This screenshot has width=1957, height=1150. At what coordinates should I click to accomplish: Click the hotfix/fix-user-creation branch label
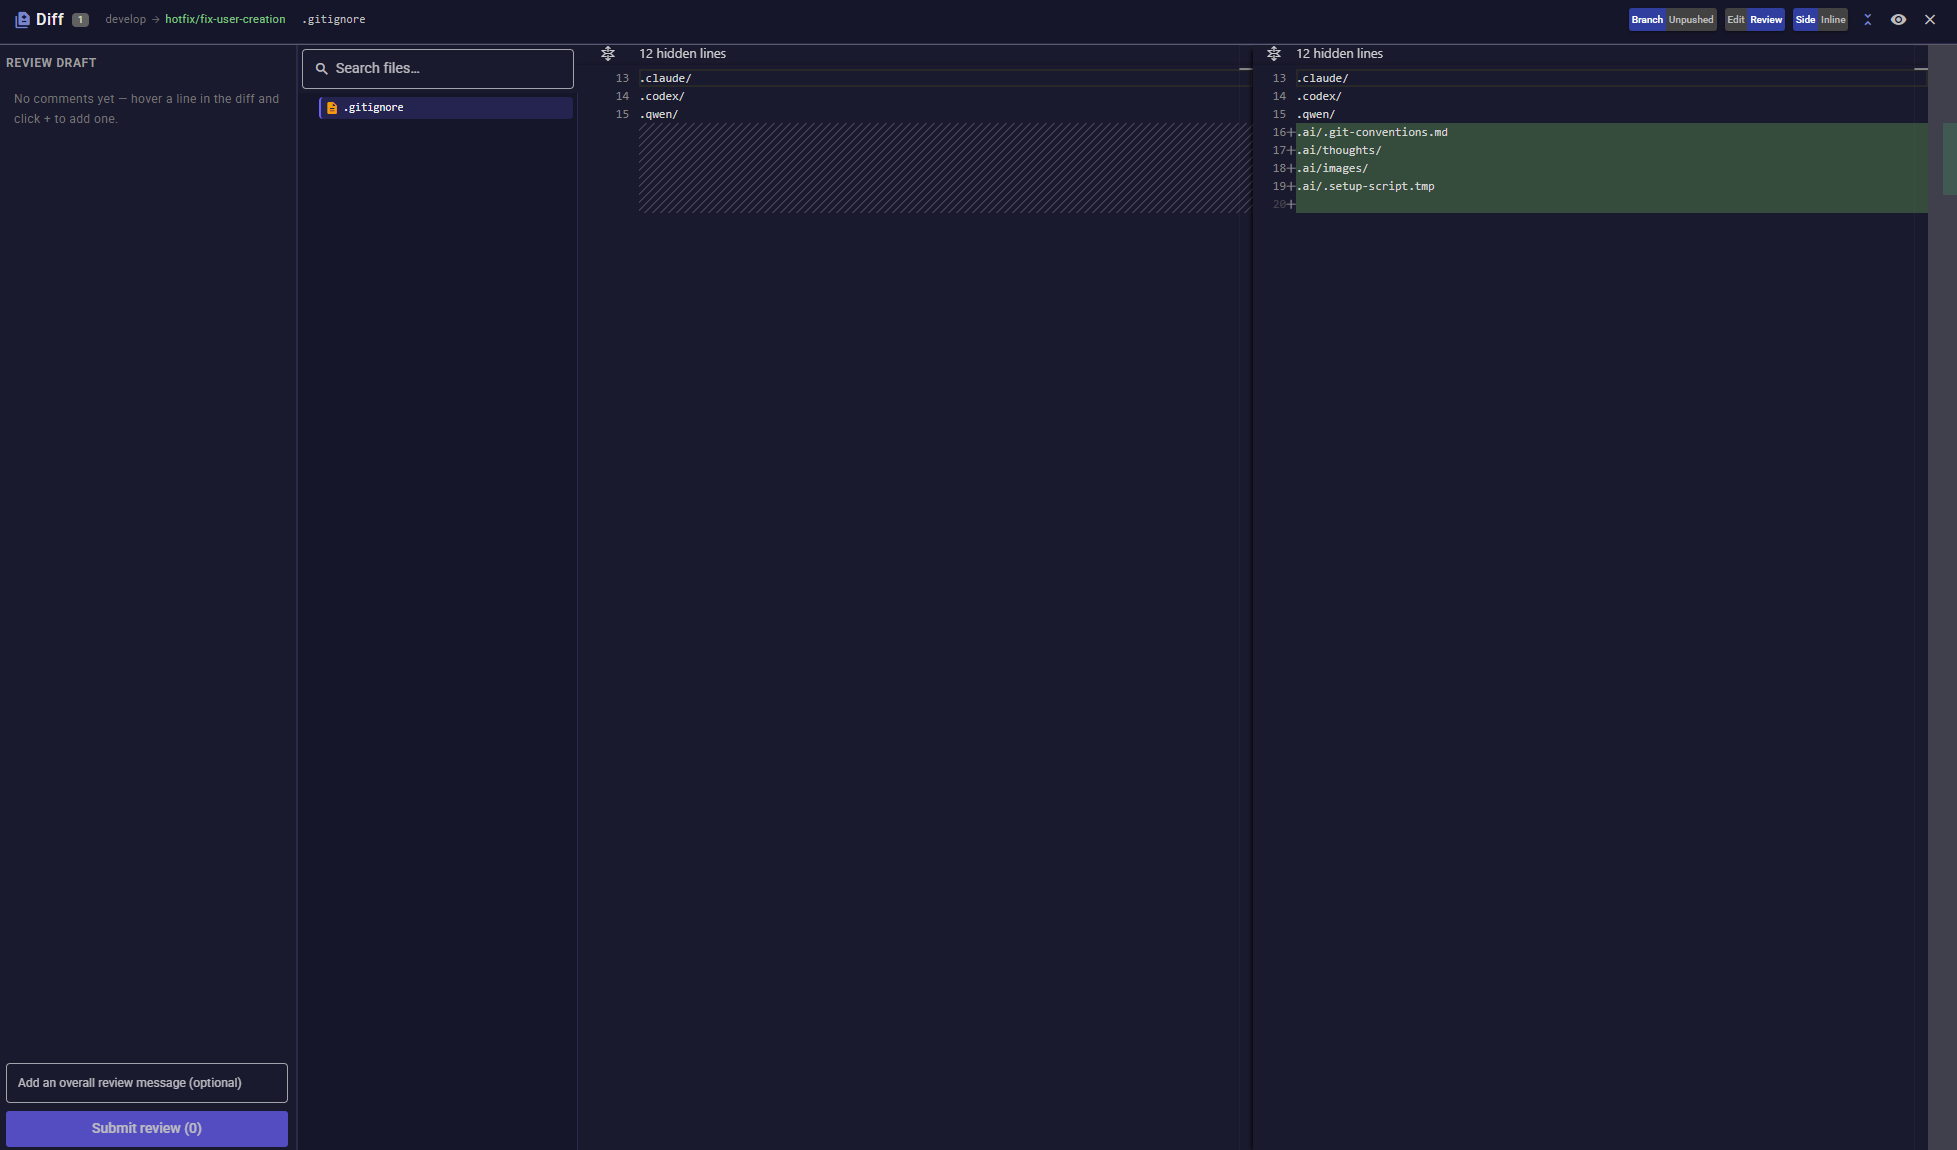pos(225,20)
